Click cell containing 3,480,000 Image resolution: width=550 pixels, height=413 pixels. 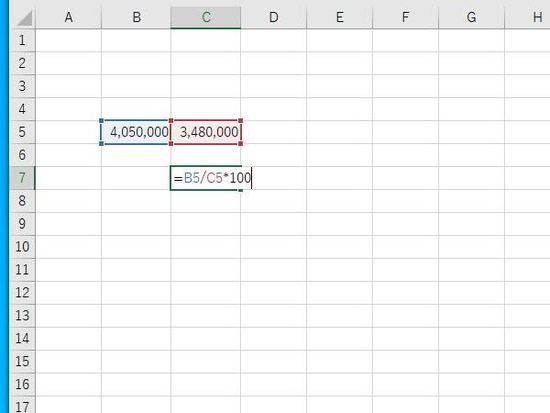click(x=206, y=132)
